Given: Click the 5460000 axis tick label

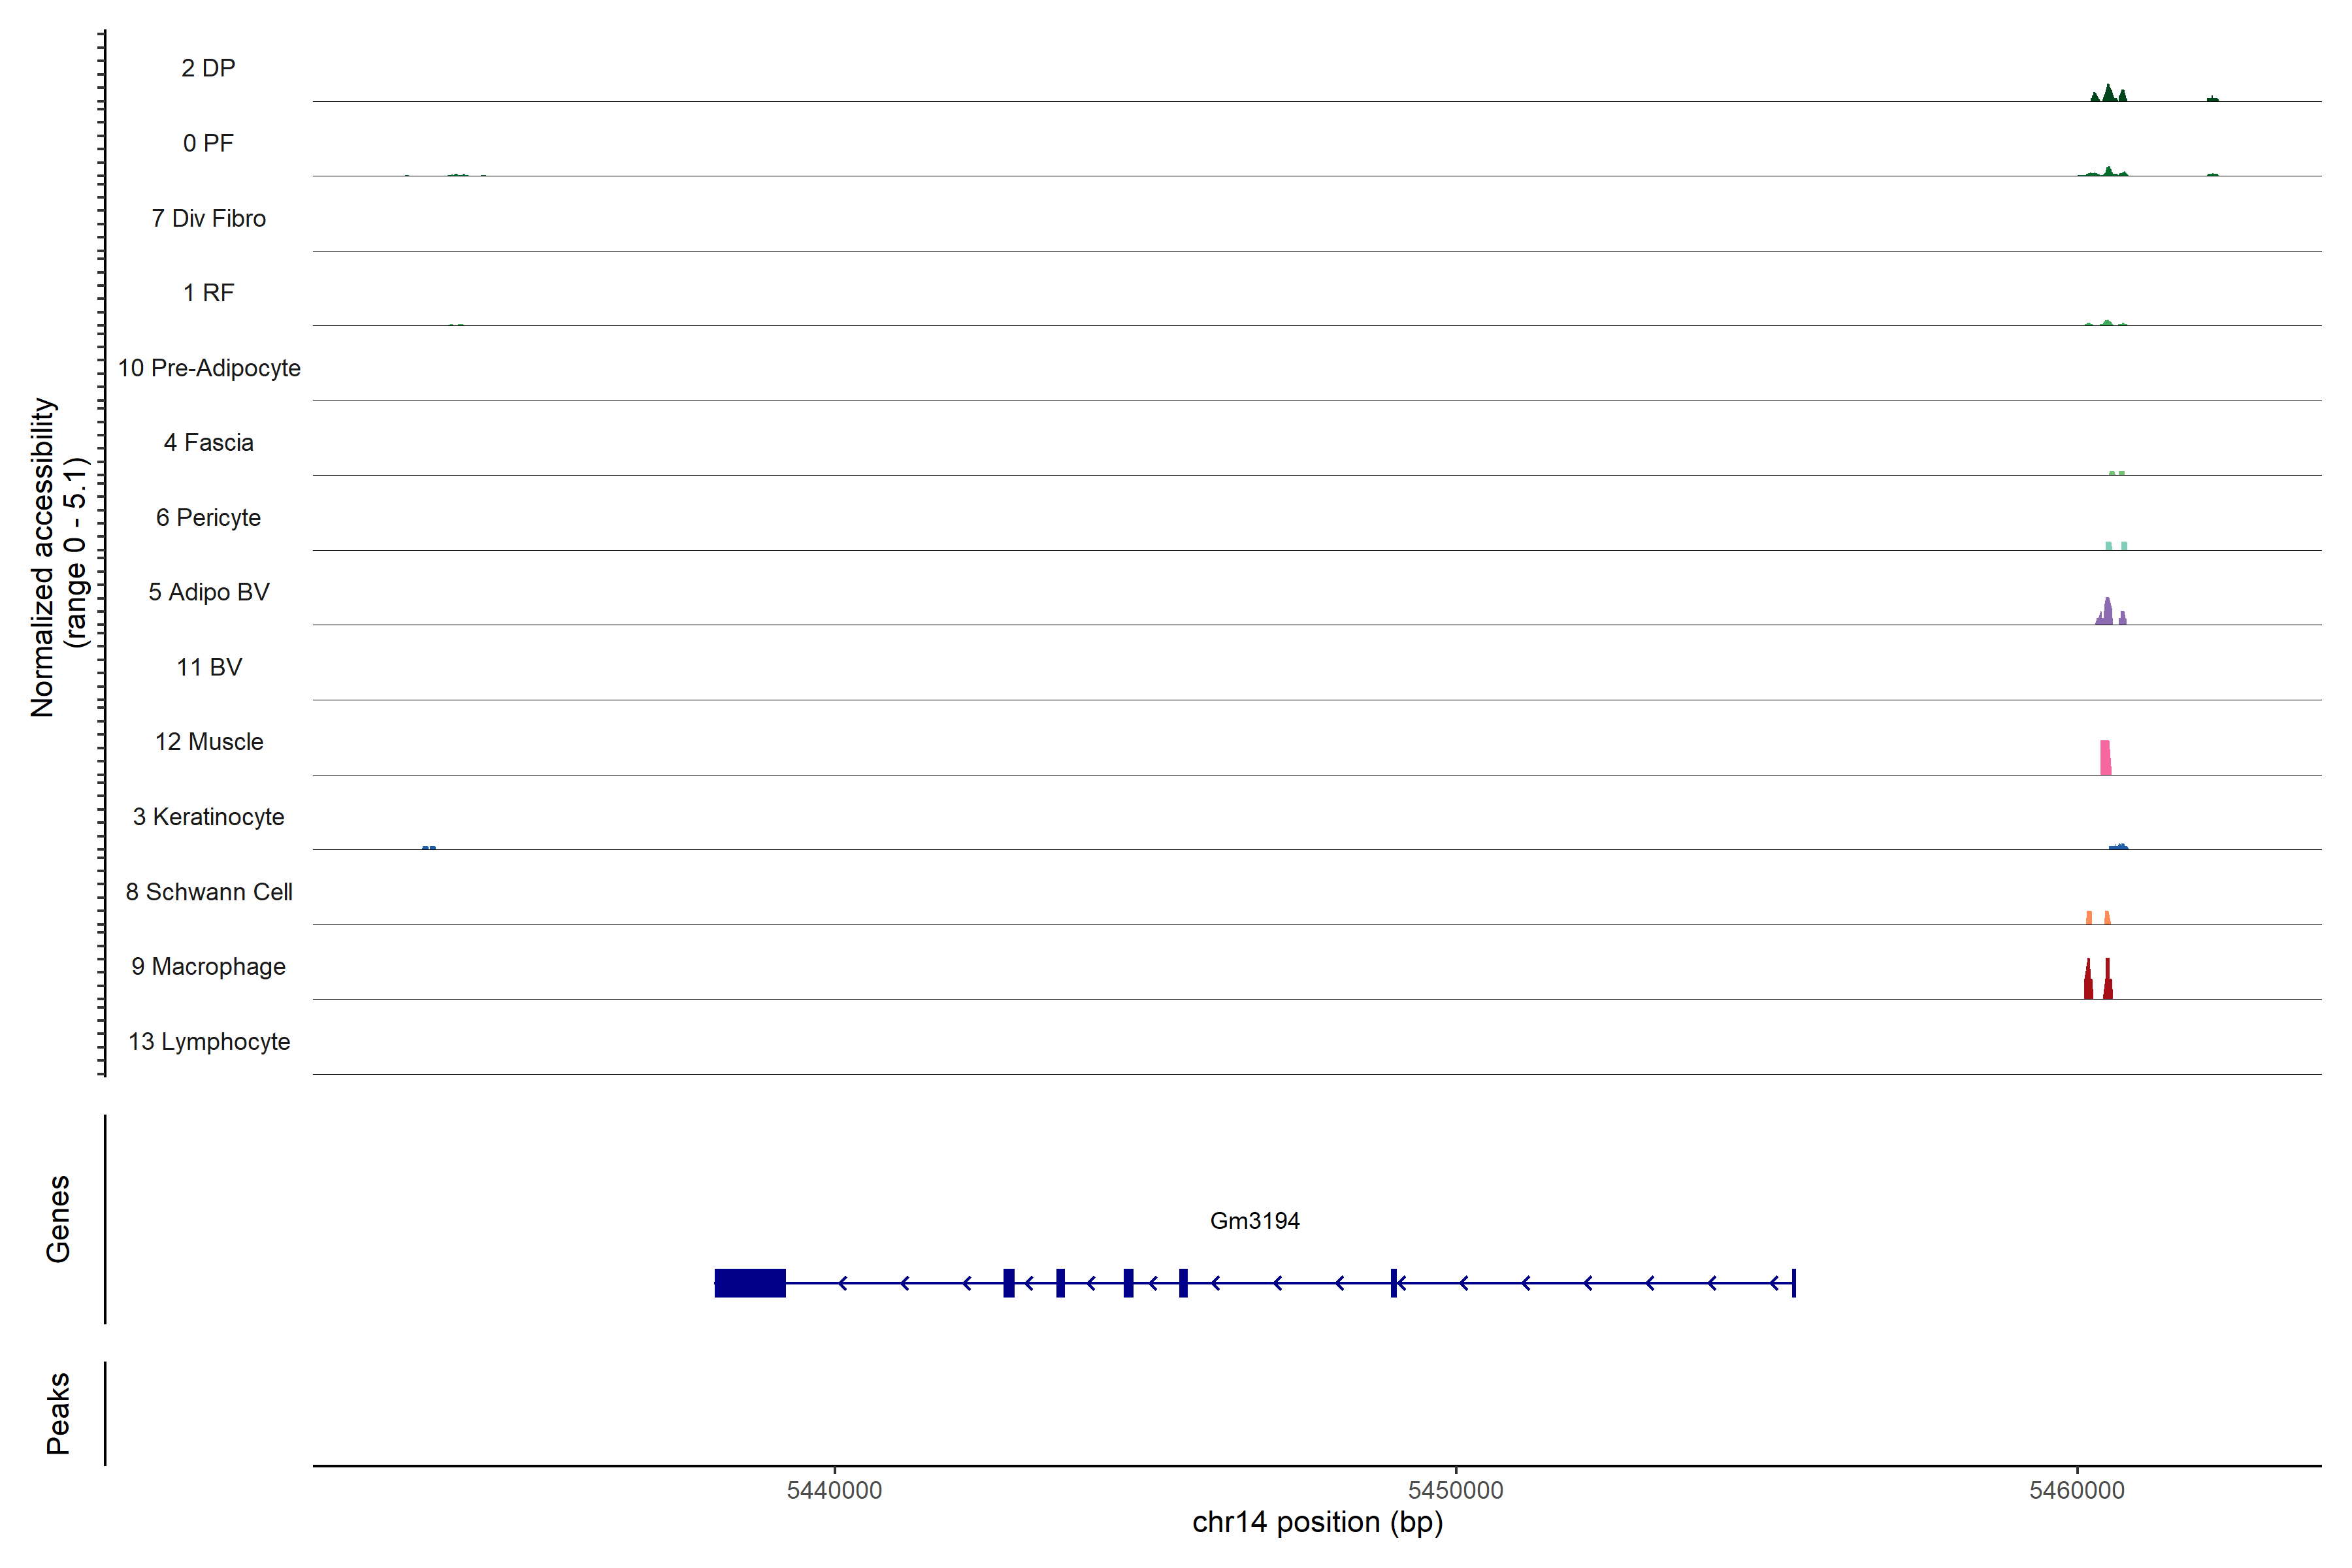Looking at the screenshot, I should point(2076,1490).
